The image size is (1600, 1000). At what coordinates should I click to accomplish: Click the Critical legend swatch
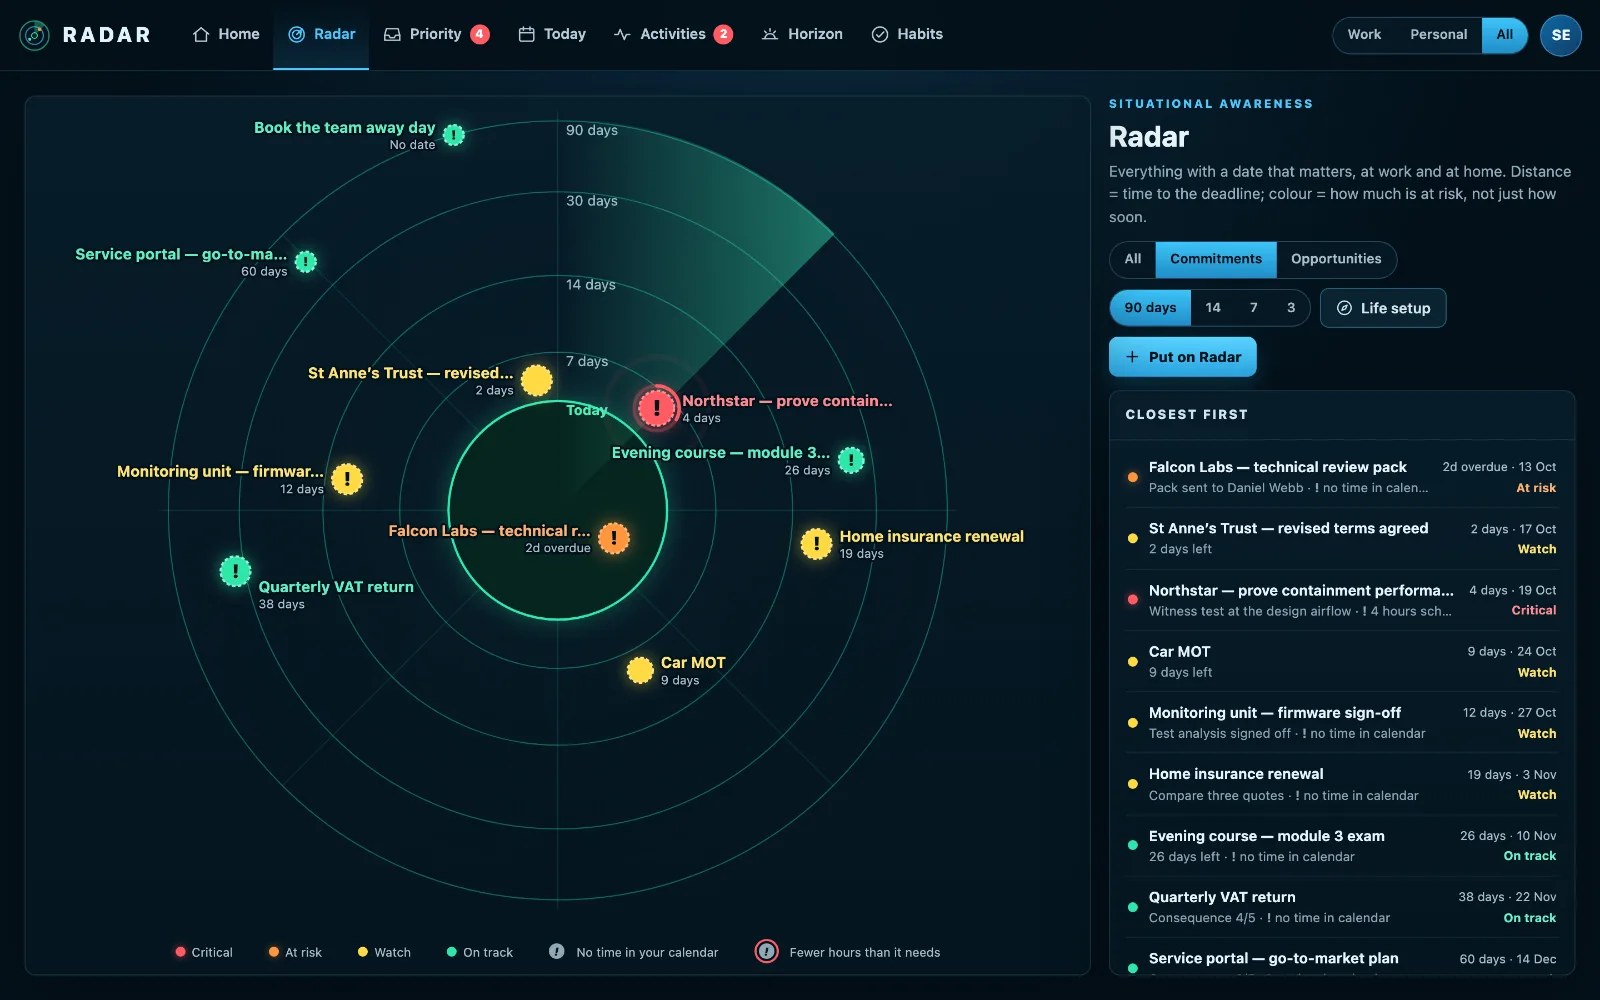coord(180,952)
